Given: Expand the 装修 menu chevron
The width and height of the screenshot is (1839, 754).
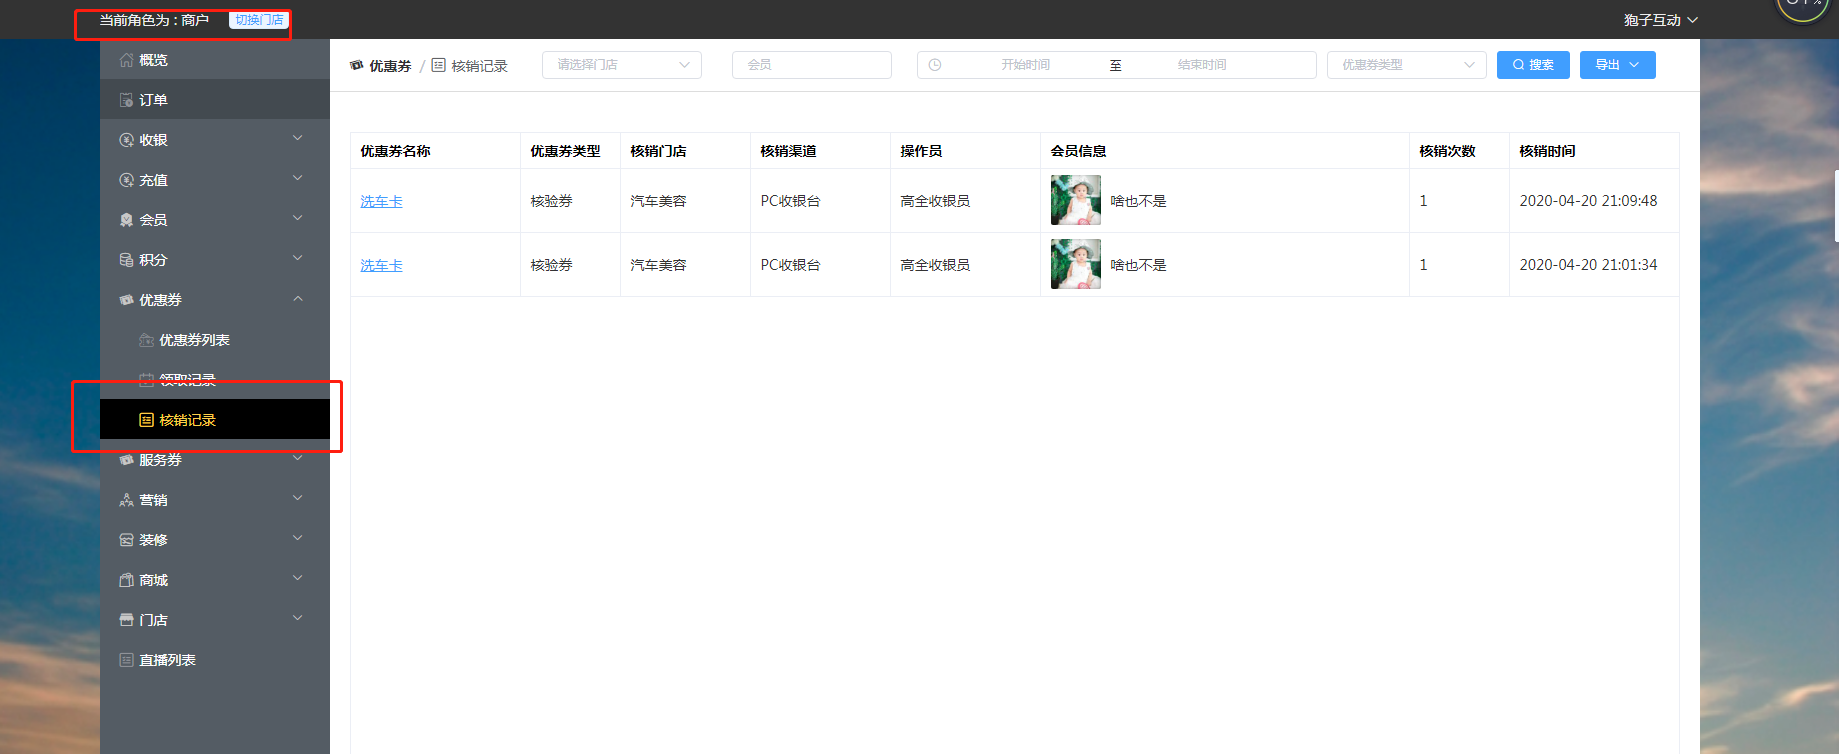Looking at the screenshot, I should [x=297, y=538].
